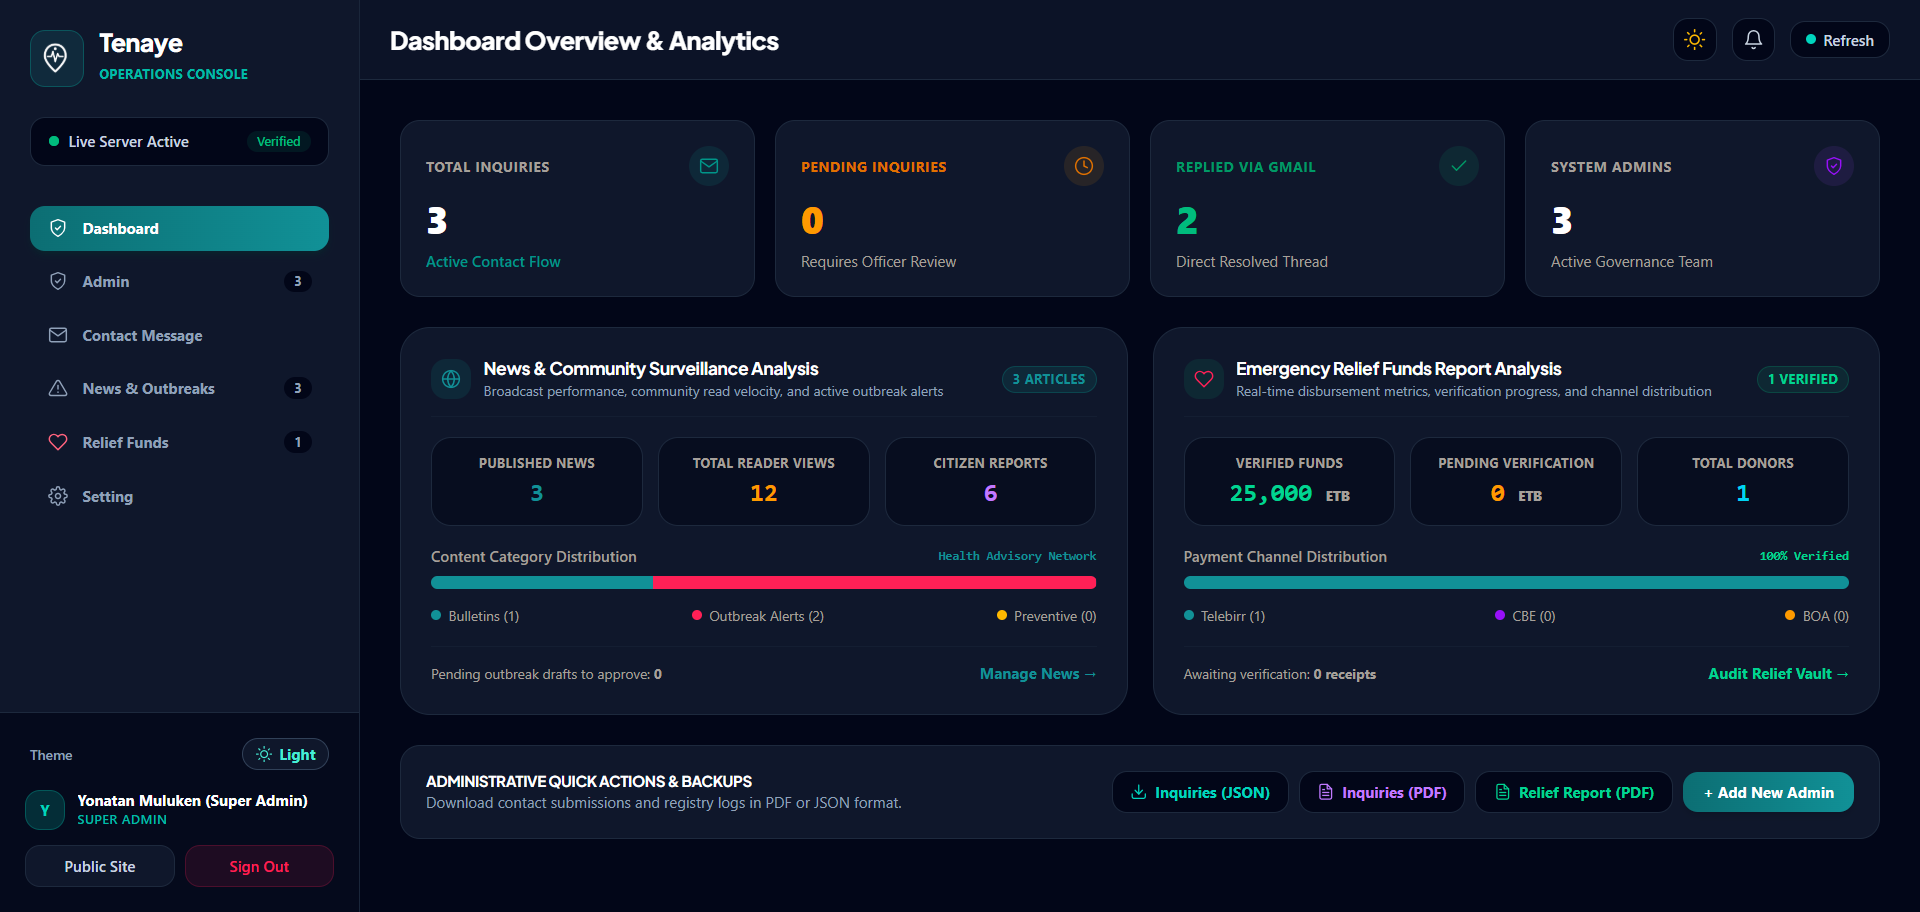Toggle light mode via sun icon in header
Screen dimensions: 1920x912
tap(1694, 40)
